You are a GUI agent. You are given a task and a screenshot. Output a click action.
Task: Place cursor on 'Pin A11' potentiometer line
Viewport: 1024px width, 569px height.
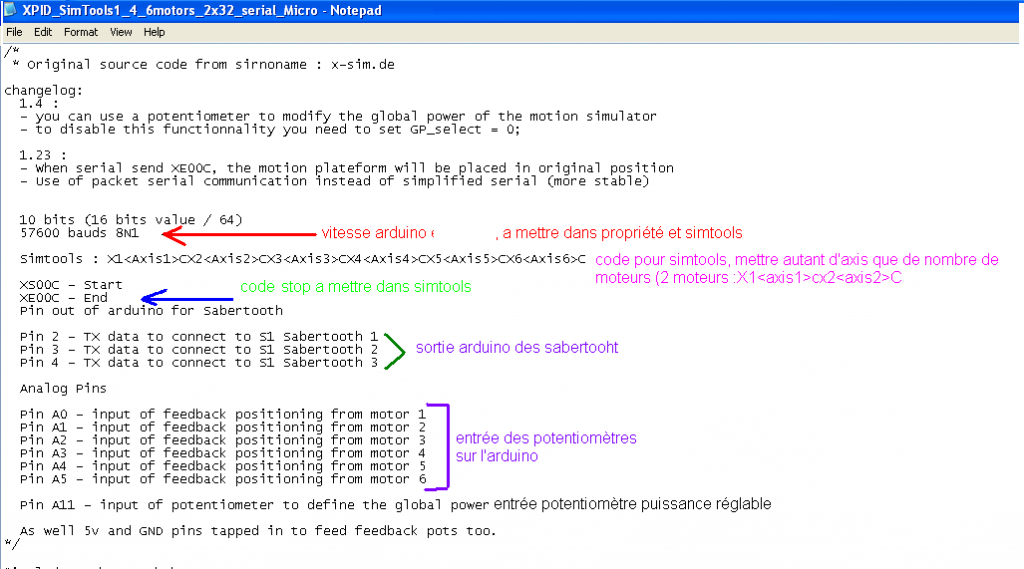click(254, 505)
